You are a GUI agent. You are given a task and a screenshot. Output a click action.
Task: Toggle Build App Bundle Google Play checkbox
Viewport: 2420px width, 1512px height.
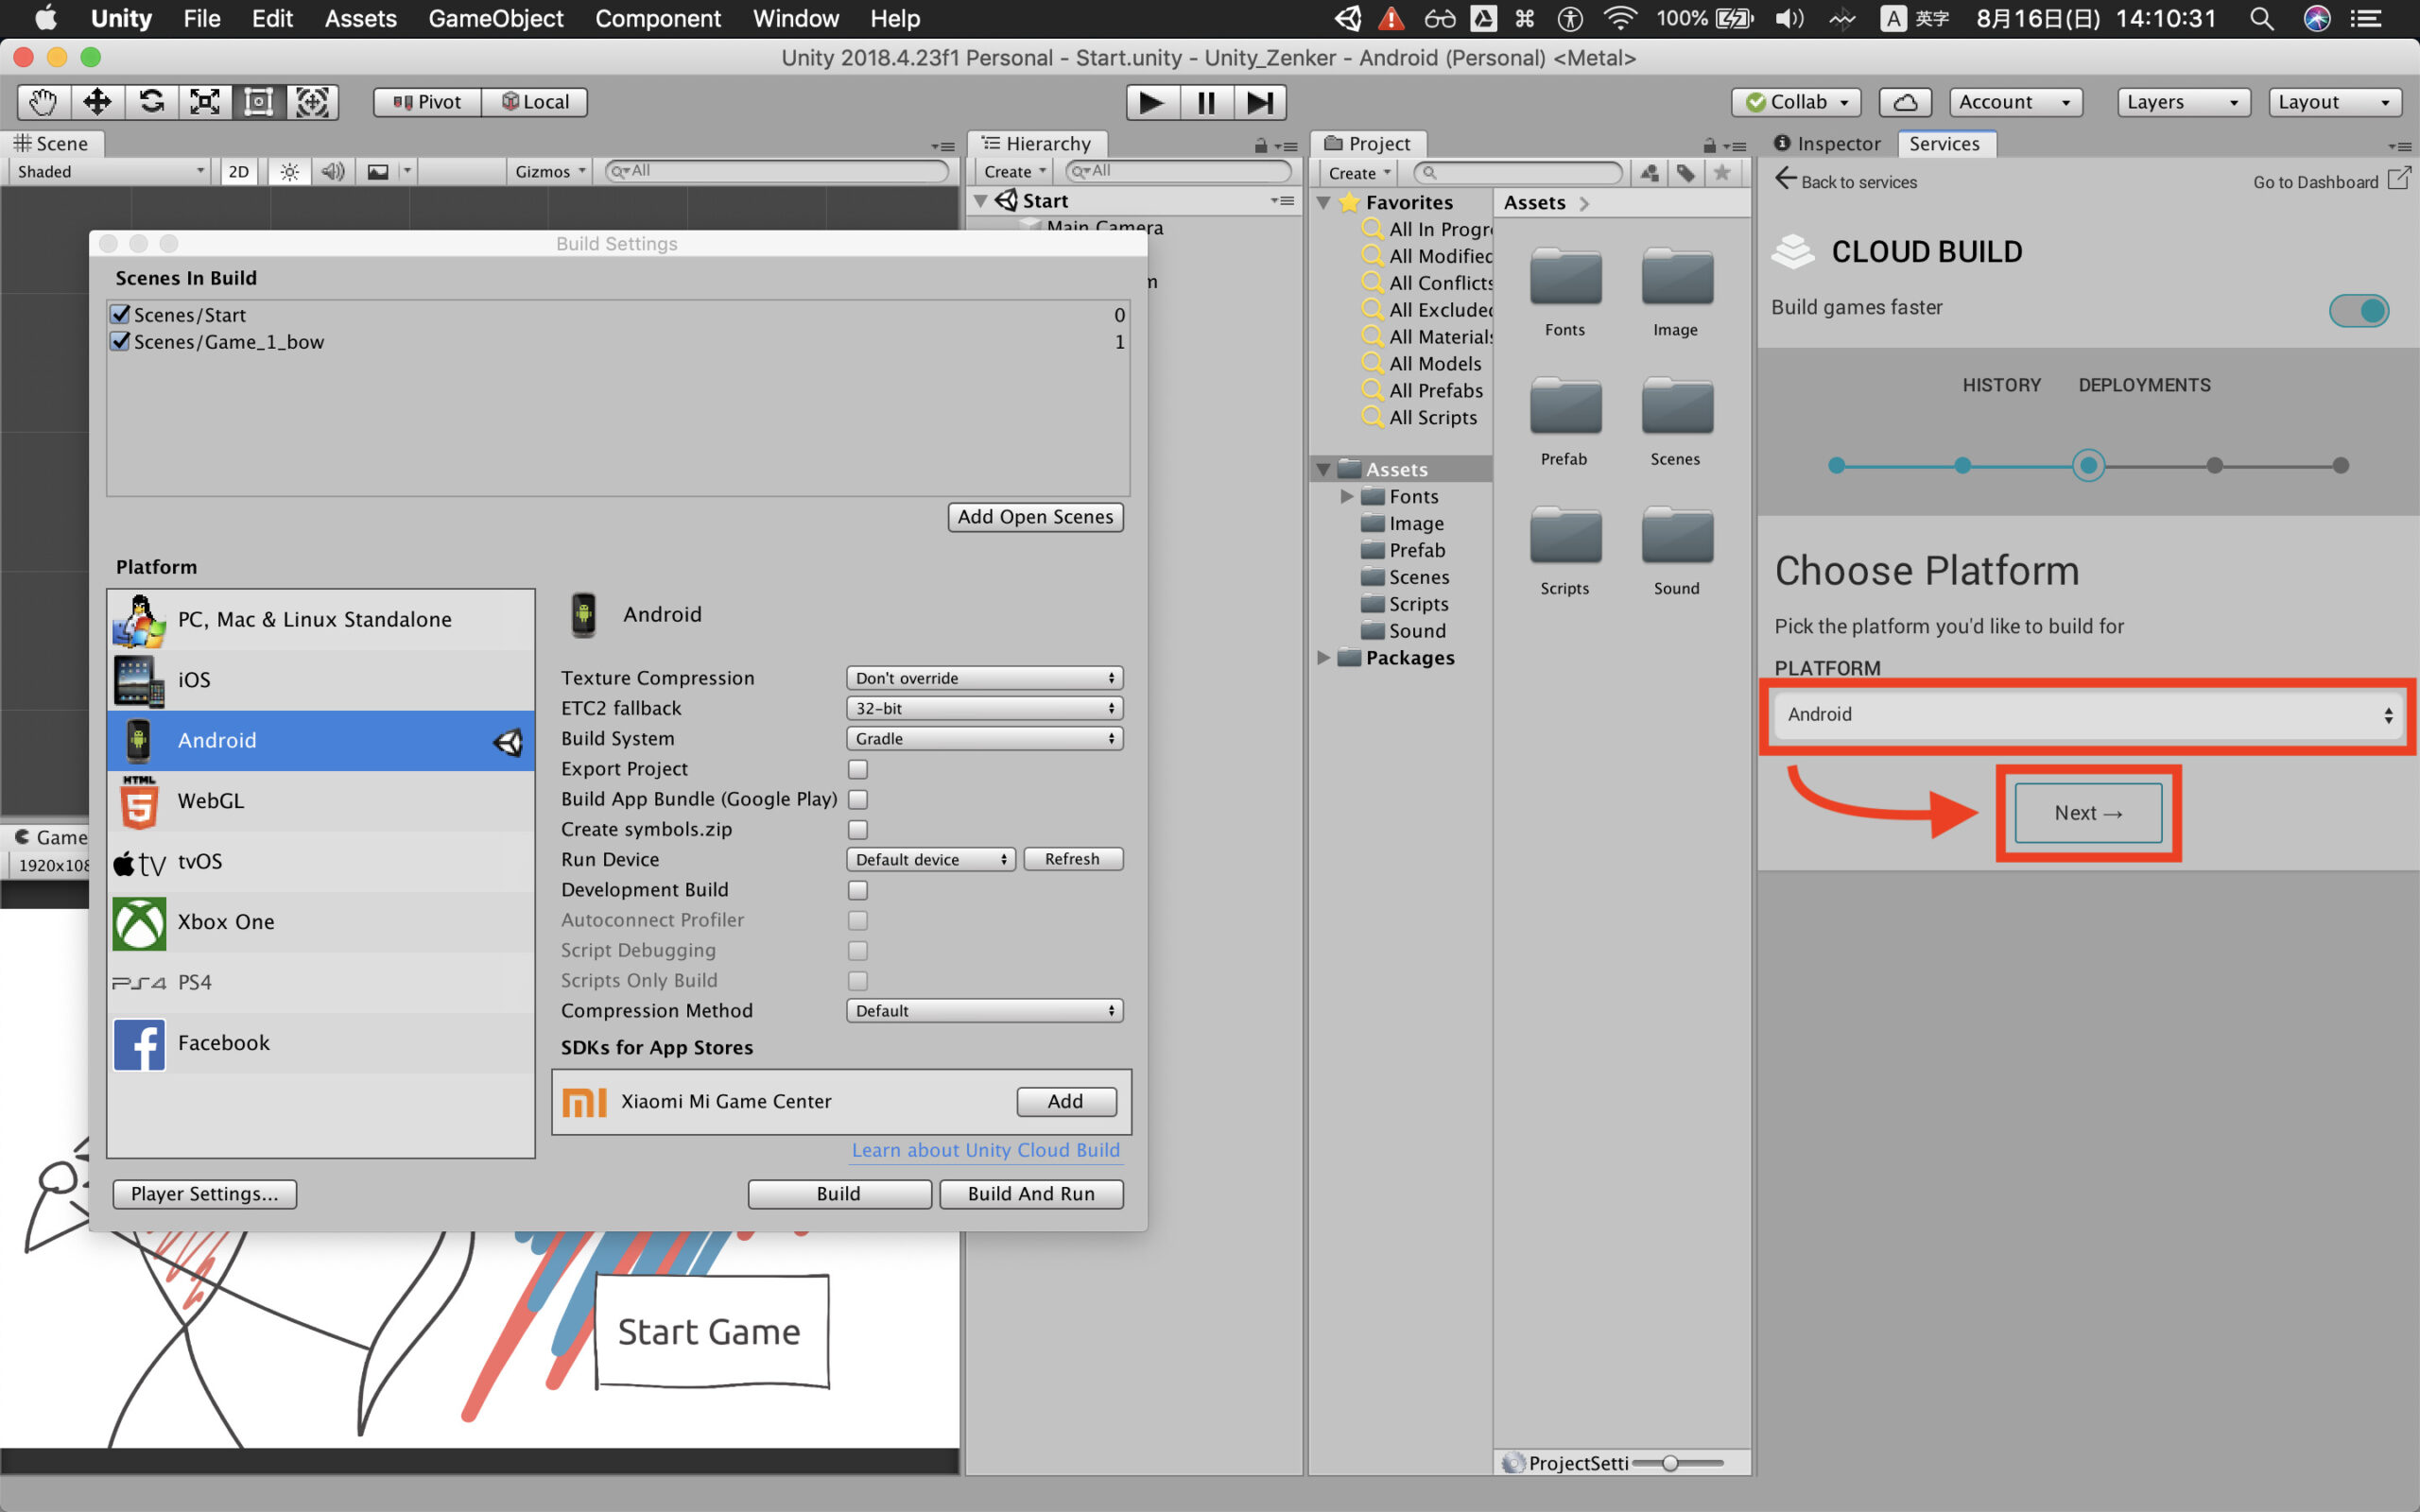(x=857, y=799)
